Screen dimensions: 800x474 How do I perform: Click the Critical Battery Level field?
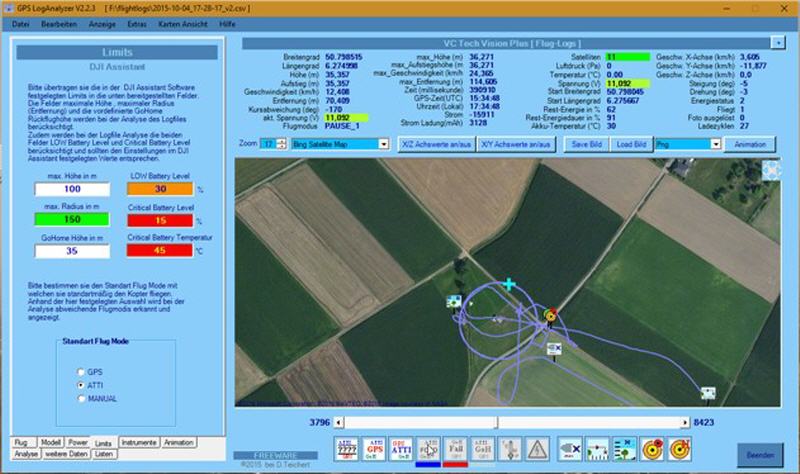coord(160,220)
